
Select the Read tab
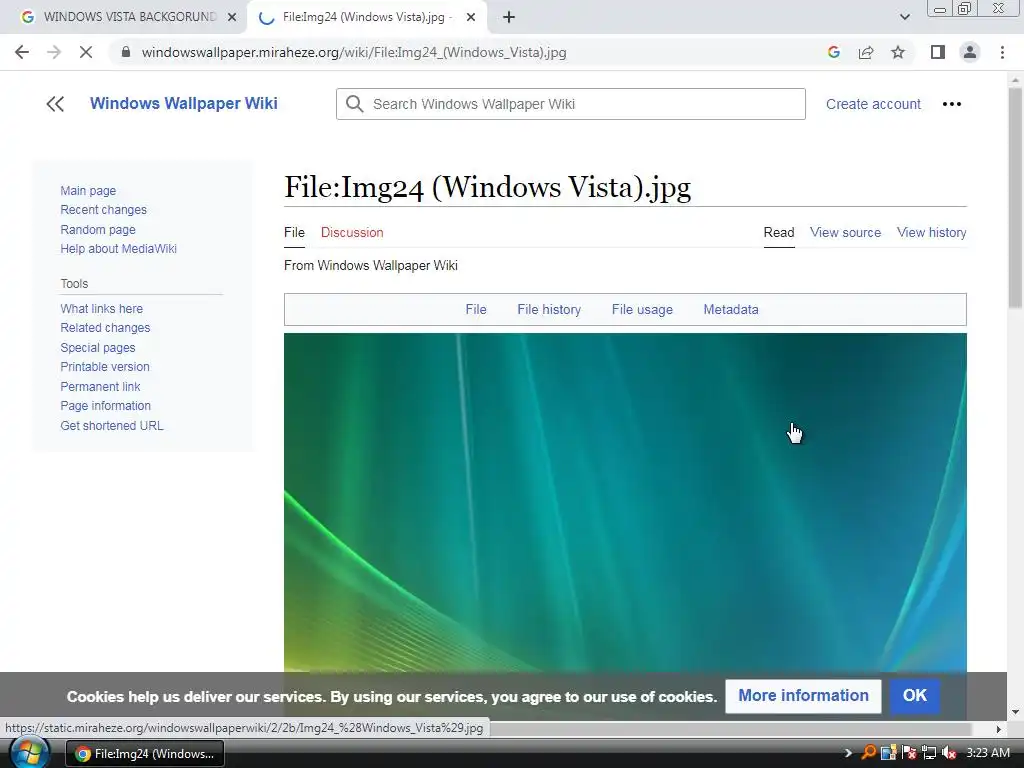pyautogui.click(x=779, y=232)
